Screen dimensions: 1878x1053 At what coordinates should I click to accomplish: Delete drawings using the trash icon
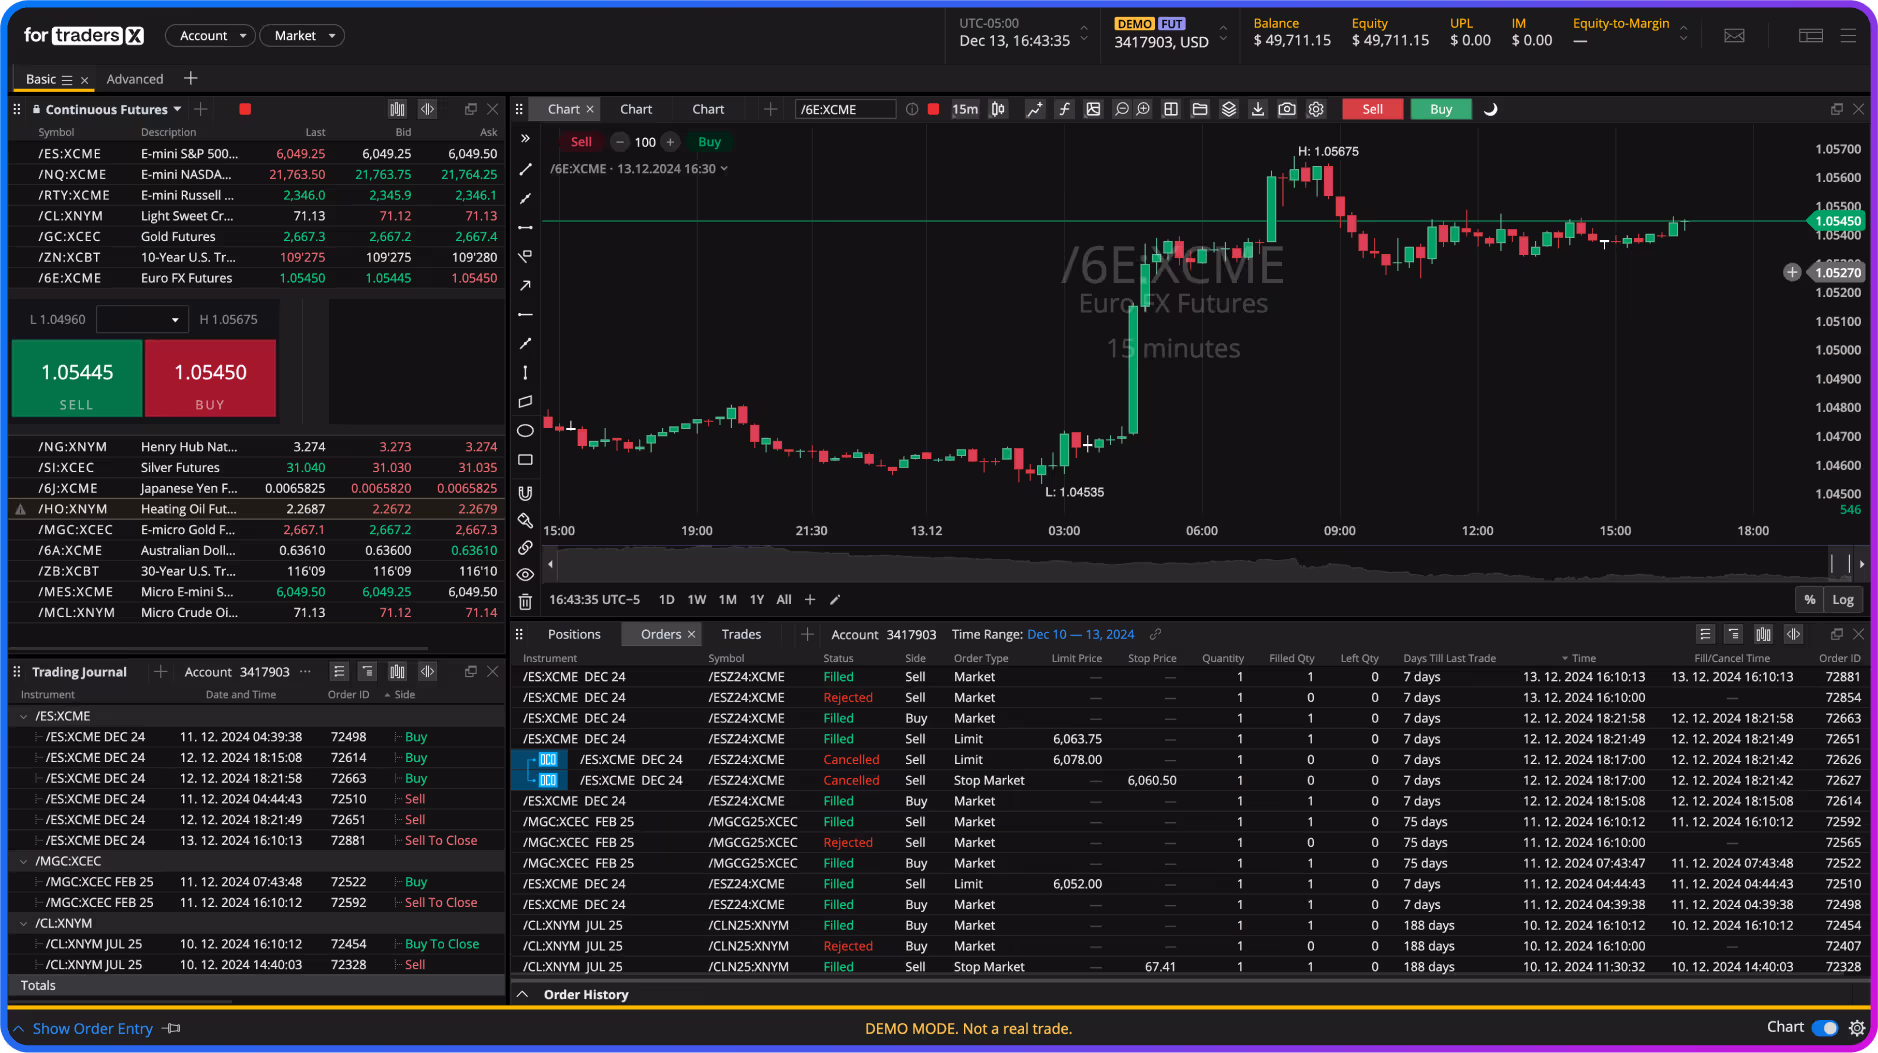pyautogui.click(x=525, y=601)
